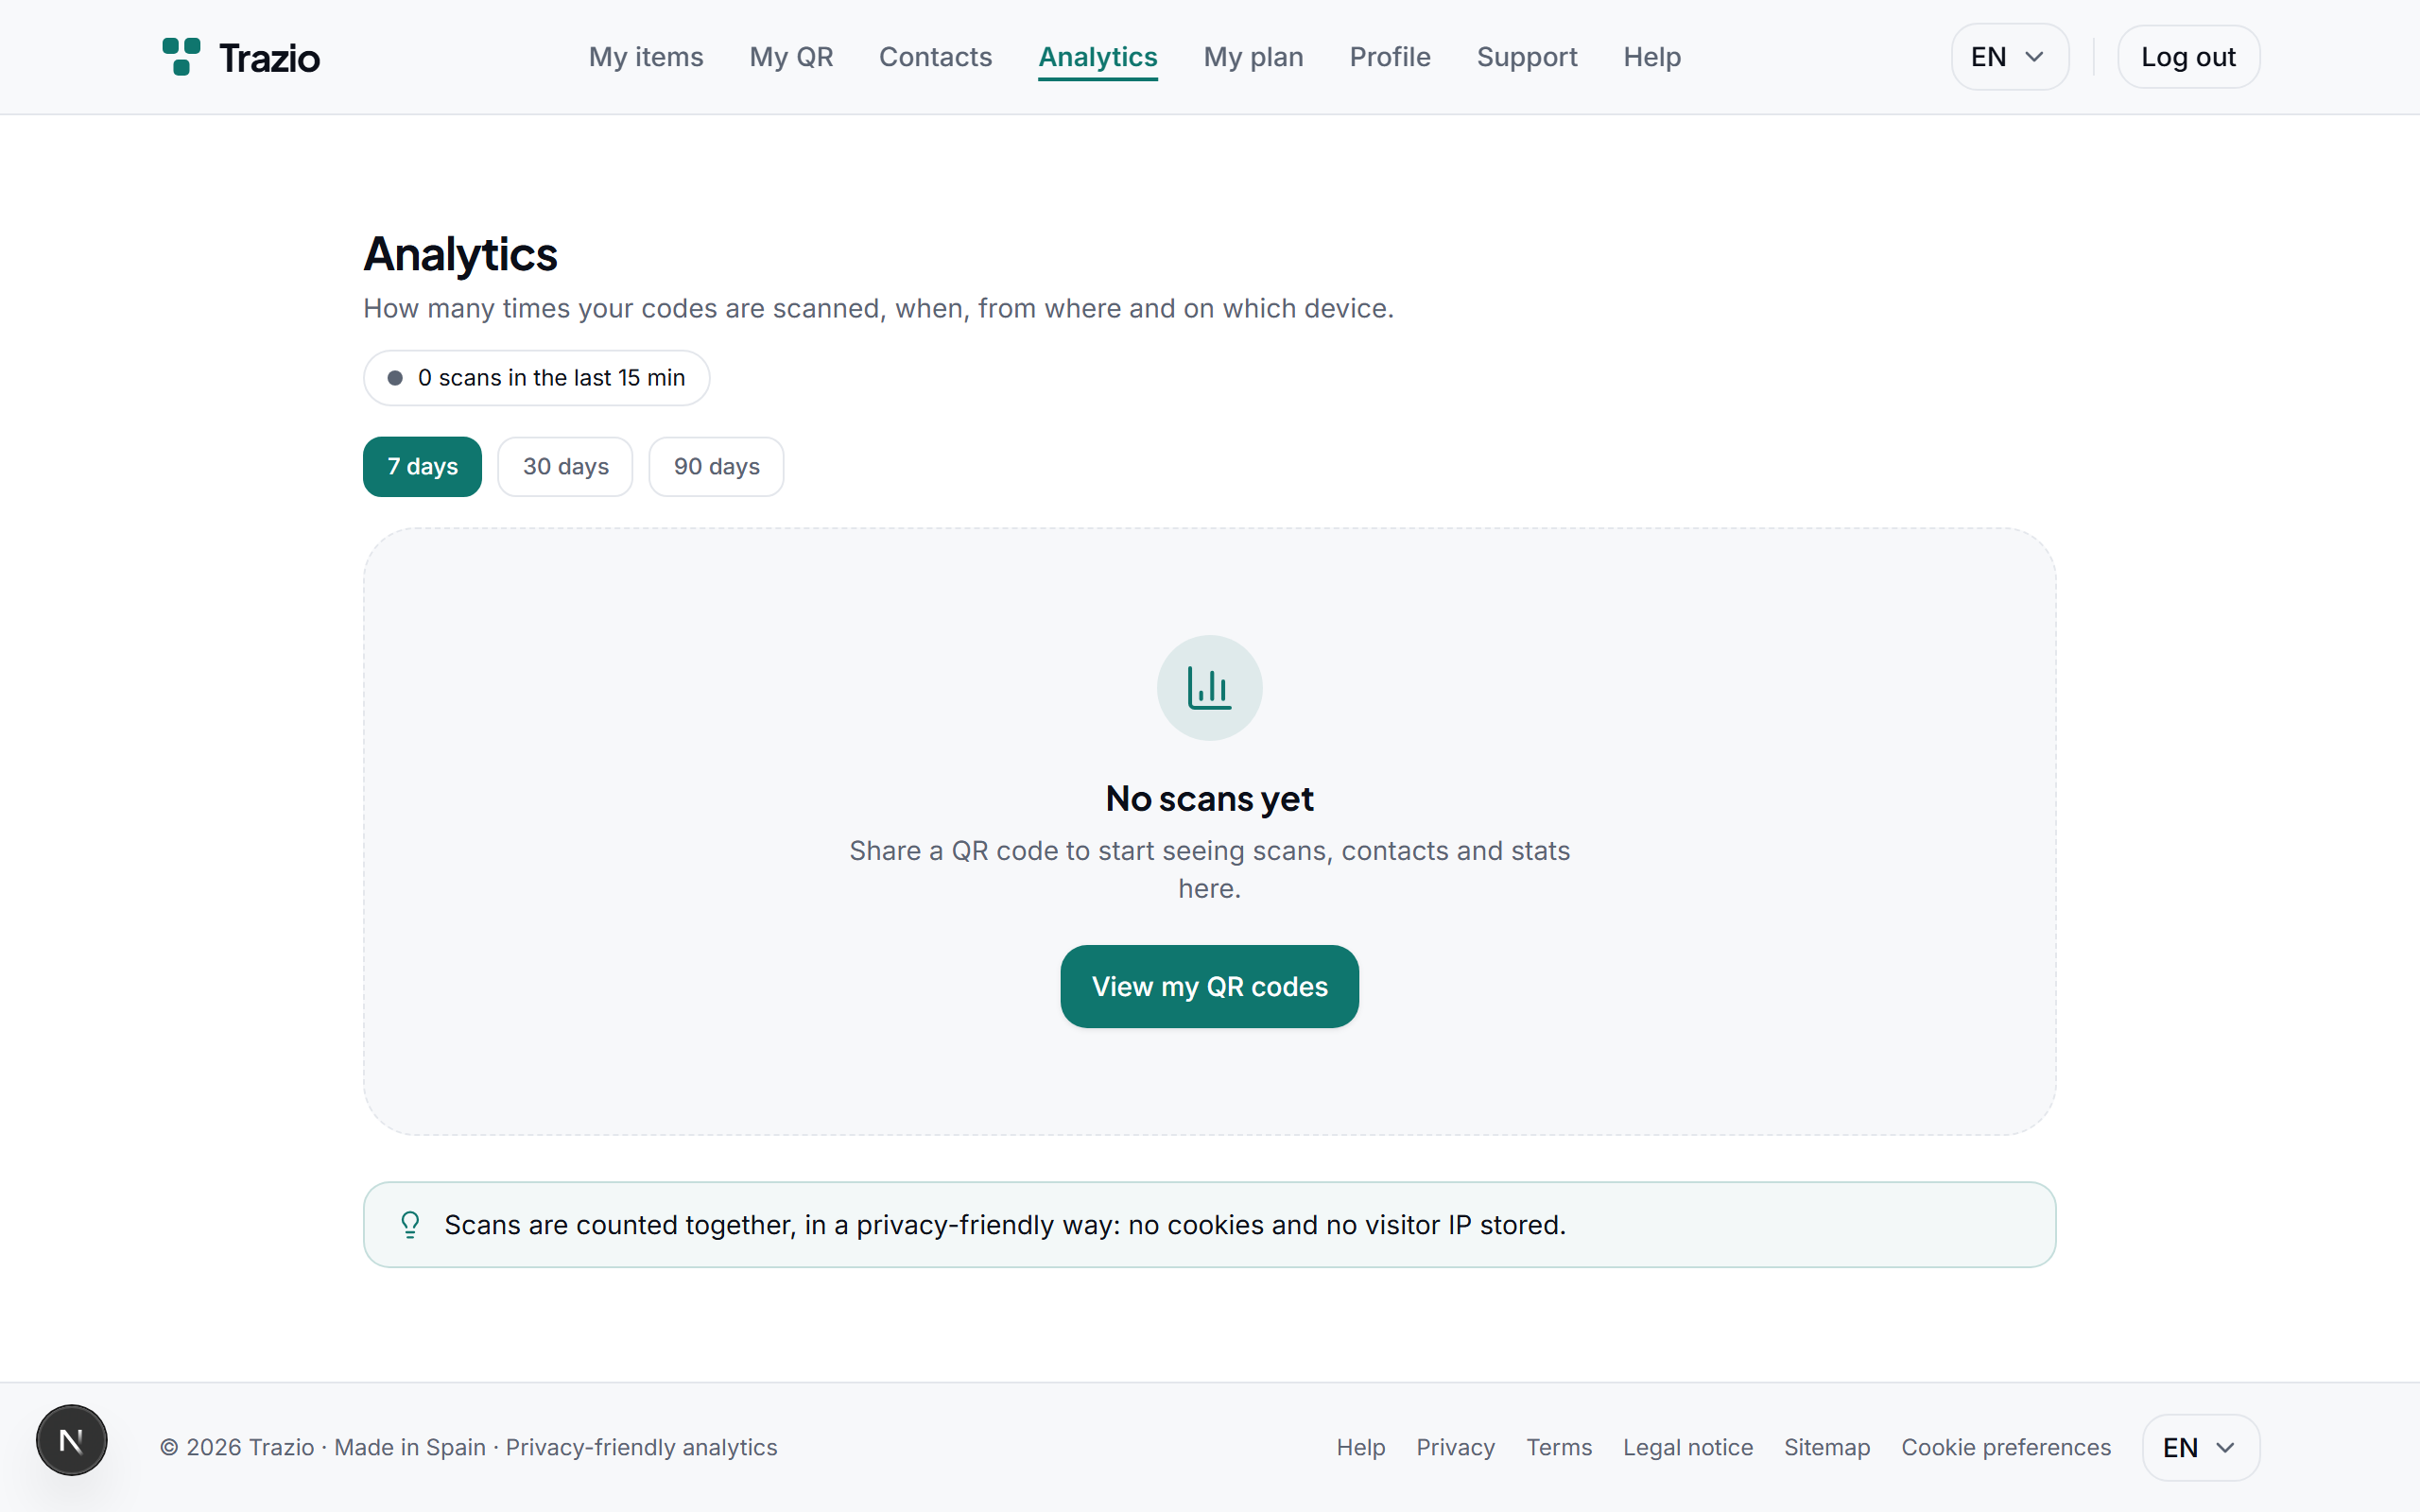Select the 30 days range
This screenshot has width=2420, height=1512.
[x=565, y=466]
